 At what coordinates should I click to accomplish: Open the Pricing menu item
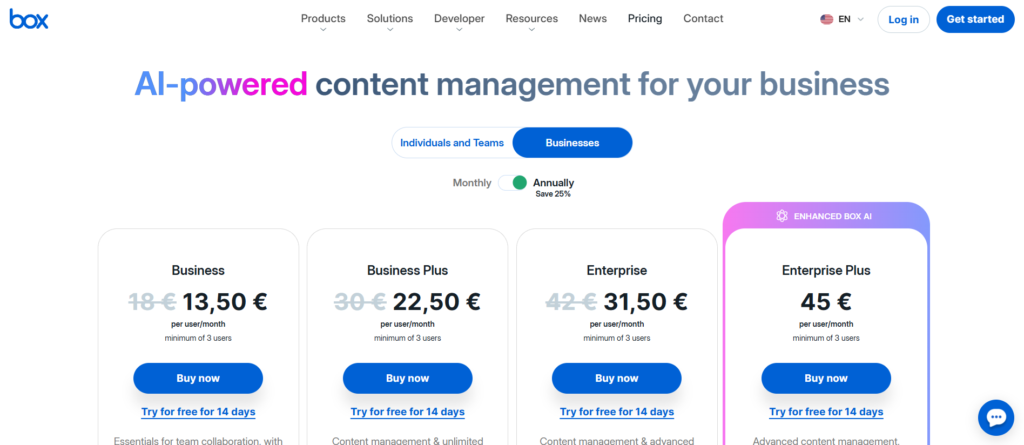pos(645,19)
